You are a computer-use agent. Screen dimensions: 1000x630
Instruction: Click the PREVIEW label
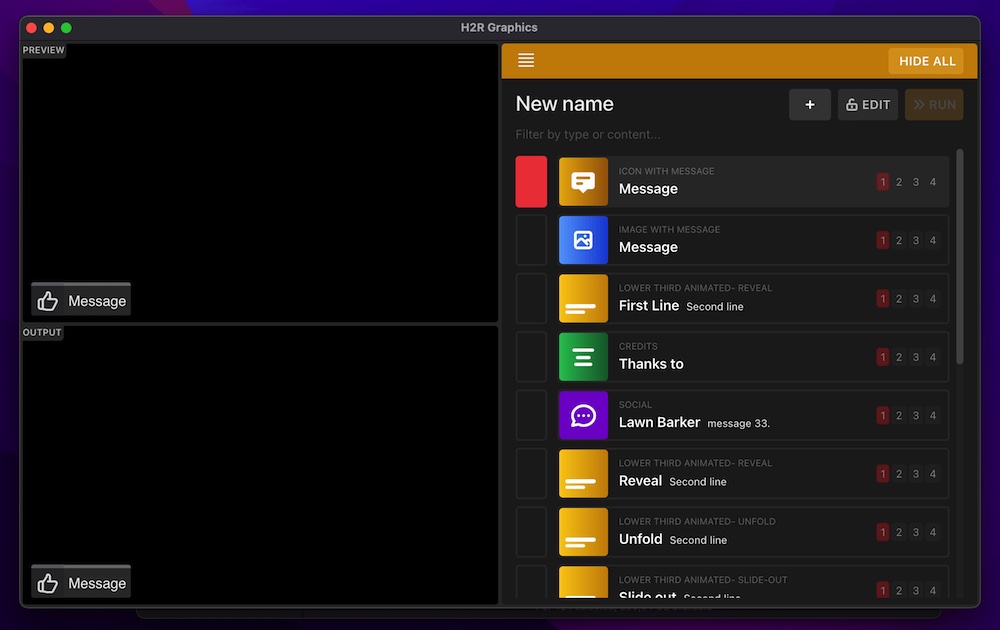pos(43,50)
